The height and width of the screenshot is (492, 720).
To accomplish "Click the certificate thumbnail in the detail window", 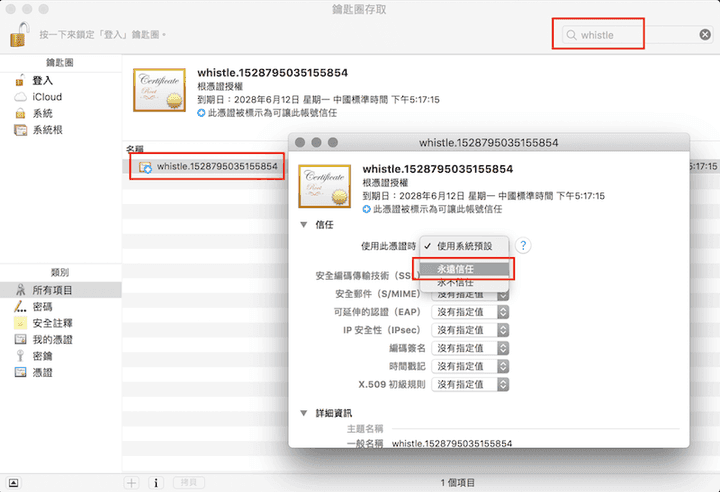I will (325, 186).
